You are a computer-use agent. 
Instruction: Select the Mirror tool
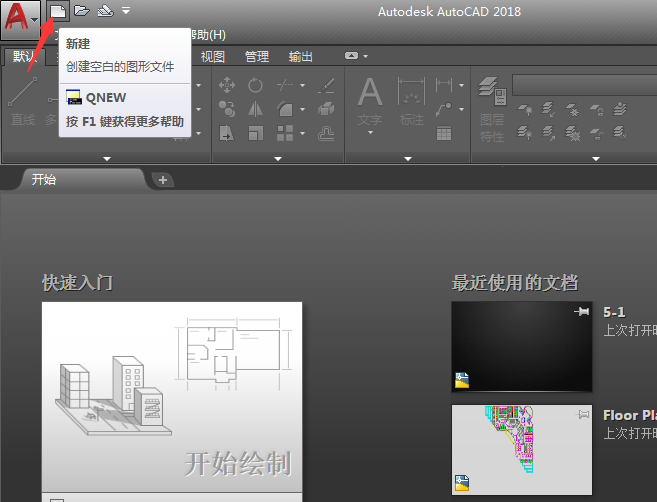[255, 109]
